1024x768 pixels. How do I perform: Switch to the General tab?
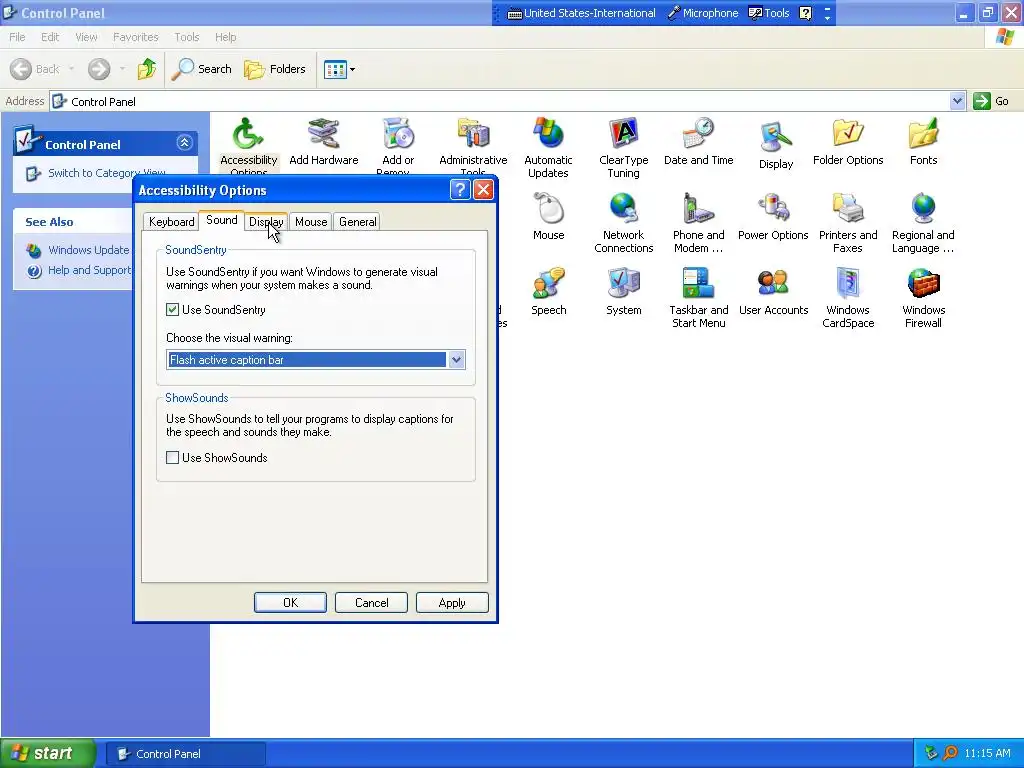coord(357,221)
